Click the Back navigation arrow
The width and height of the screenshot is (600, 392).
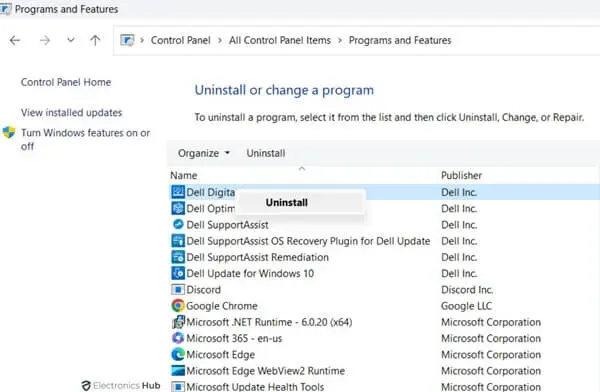tap(15, 40)
